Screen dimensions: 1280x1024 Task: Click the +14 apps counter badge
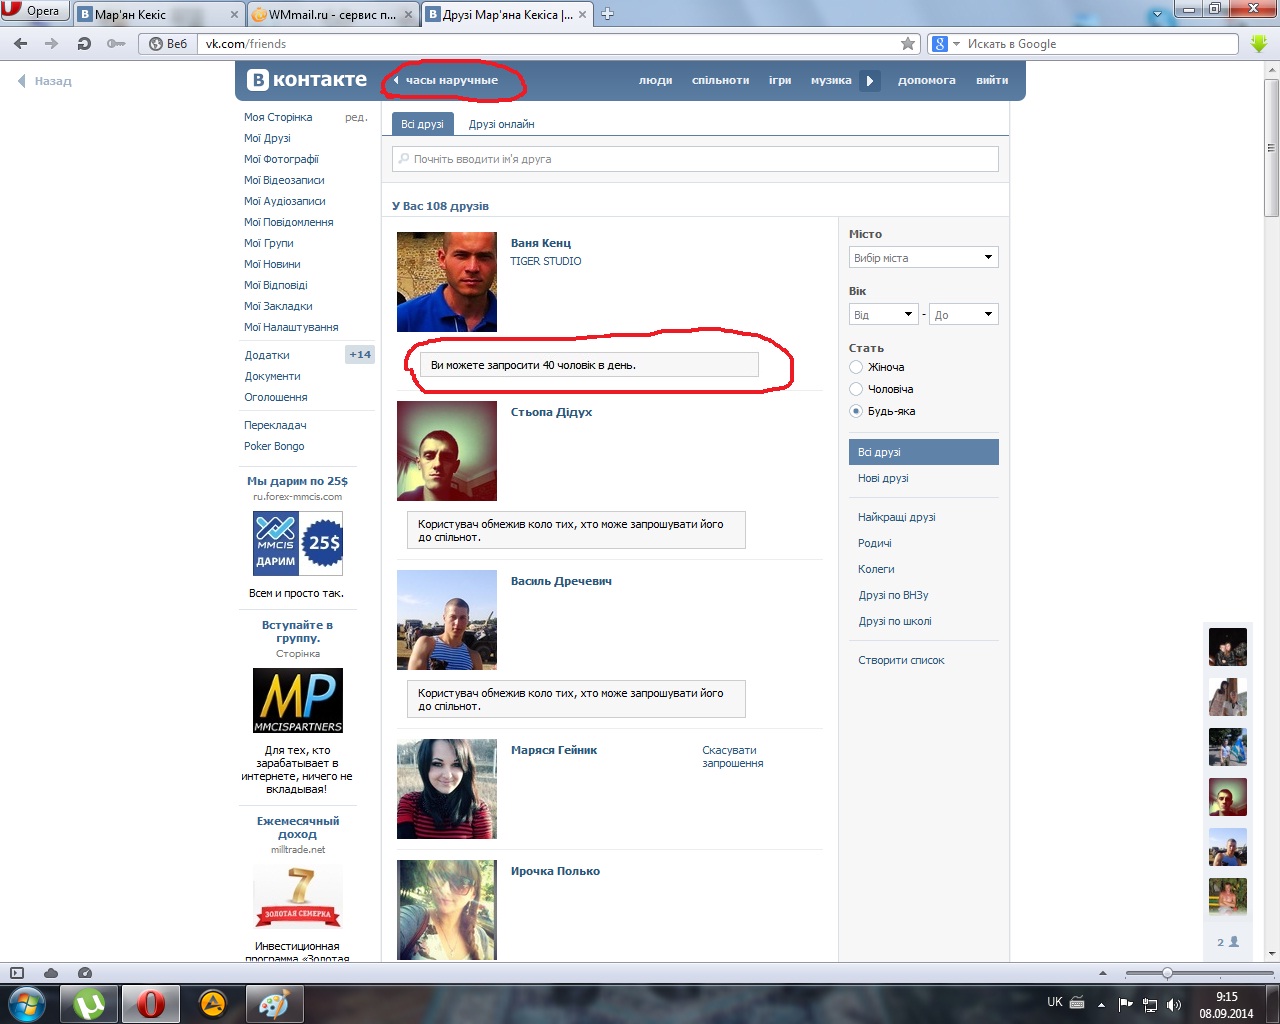[x=360, y=354]
